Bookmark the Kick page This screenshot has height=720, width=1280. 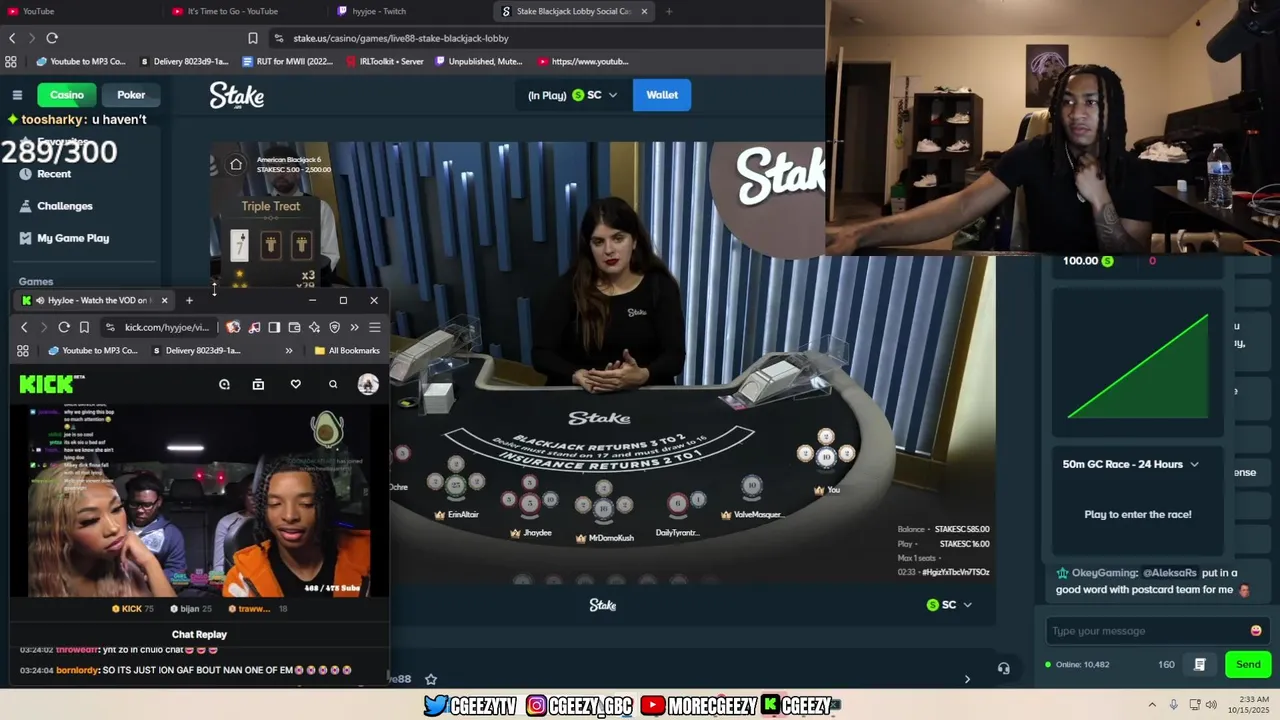(85, 327)
